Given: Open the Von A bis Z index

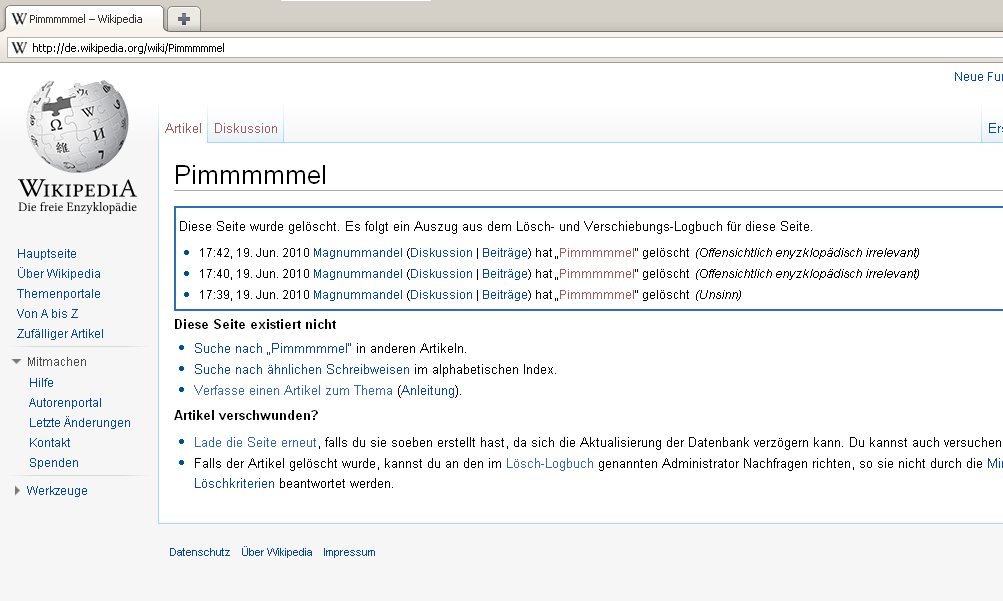Looking at the screenshot, I should (47, 314).
